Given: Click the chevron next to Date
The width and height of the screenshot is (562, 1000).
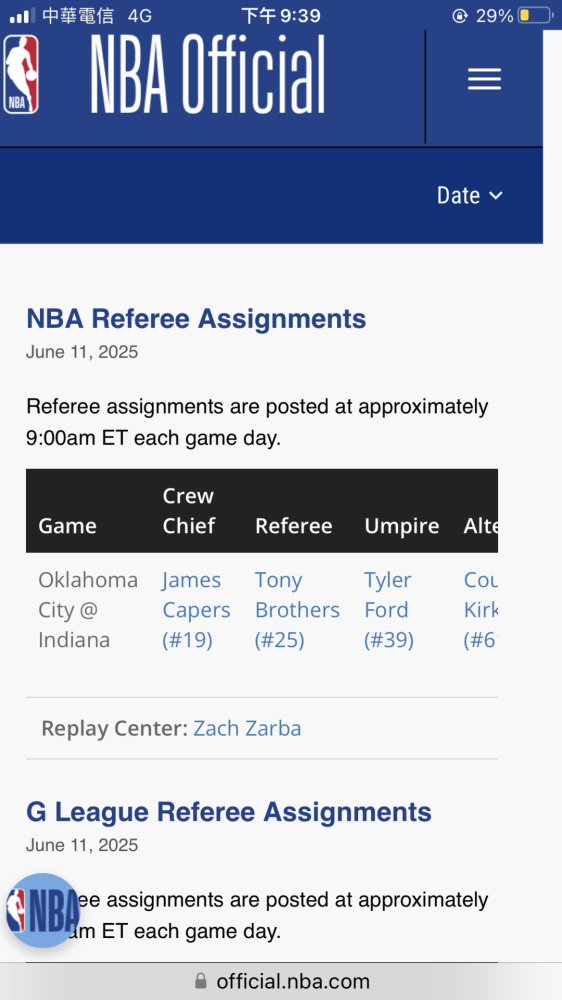Looking at the screenshot, I should click(496, 195).
